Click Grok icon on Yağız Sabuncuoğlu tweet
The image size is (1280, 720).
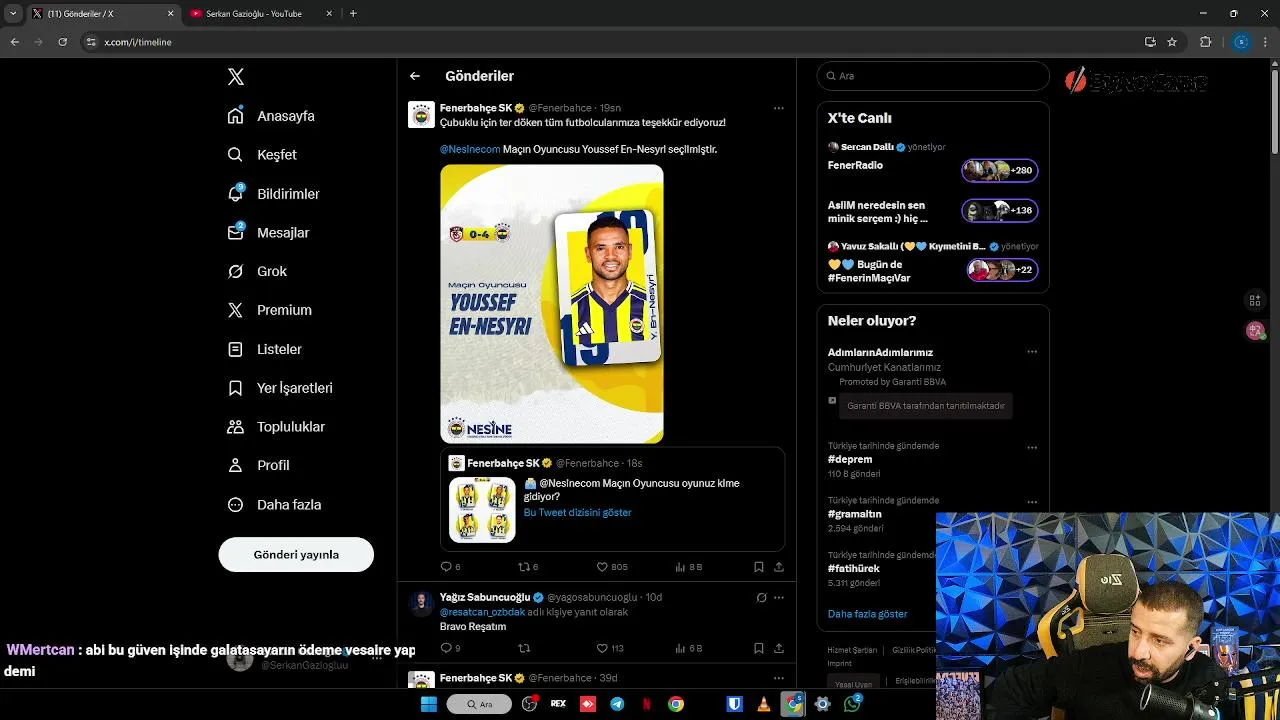pos(761,598)
